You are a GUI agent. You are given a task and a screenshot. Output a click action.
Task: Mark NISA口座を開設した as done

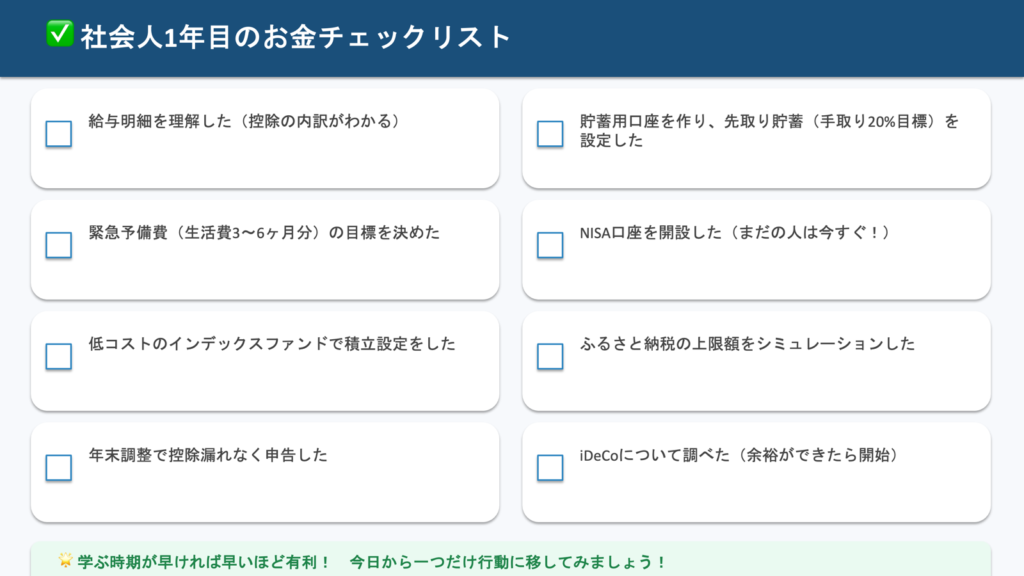click(x=550, y=245)
